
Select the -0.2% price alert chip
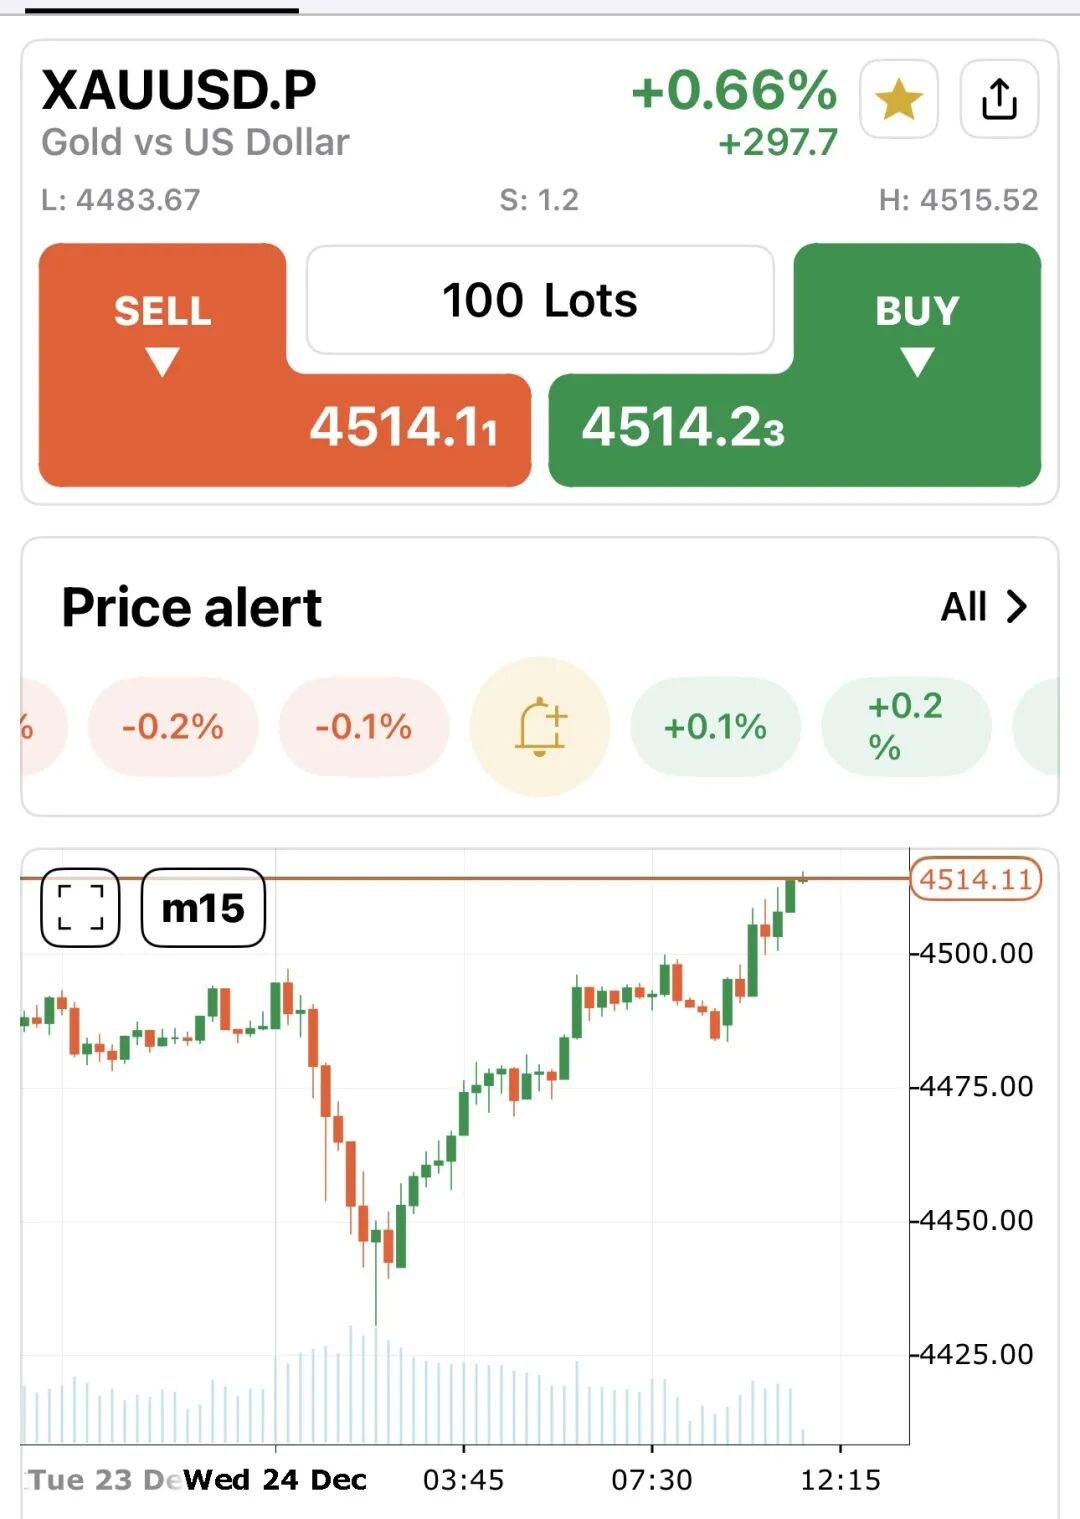coord(173,726)
